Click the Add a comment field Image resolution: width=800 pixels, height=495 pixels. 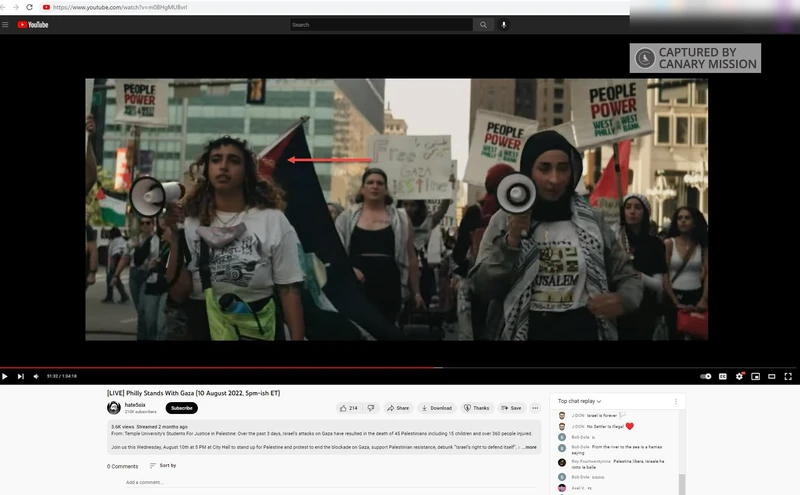331,482
